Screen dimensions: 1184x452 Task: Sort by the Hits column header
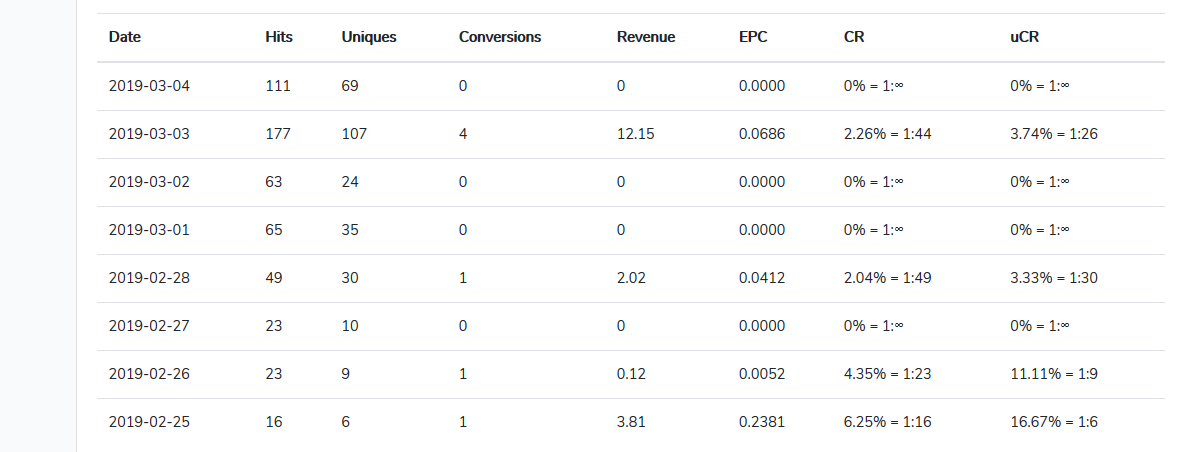(279, 37)
